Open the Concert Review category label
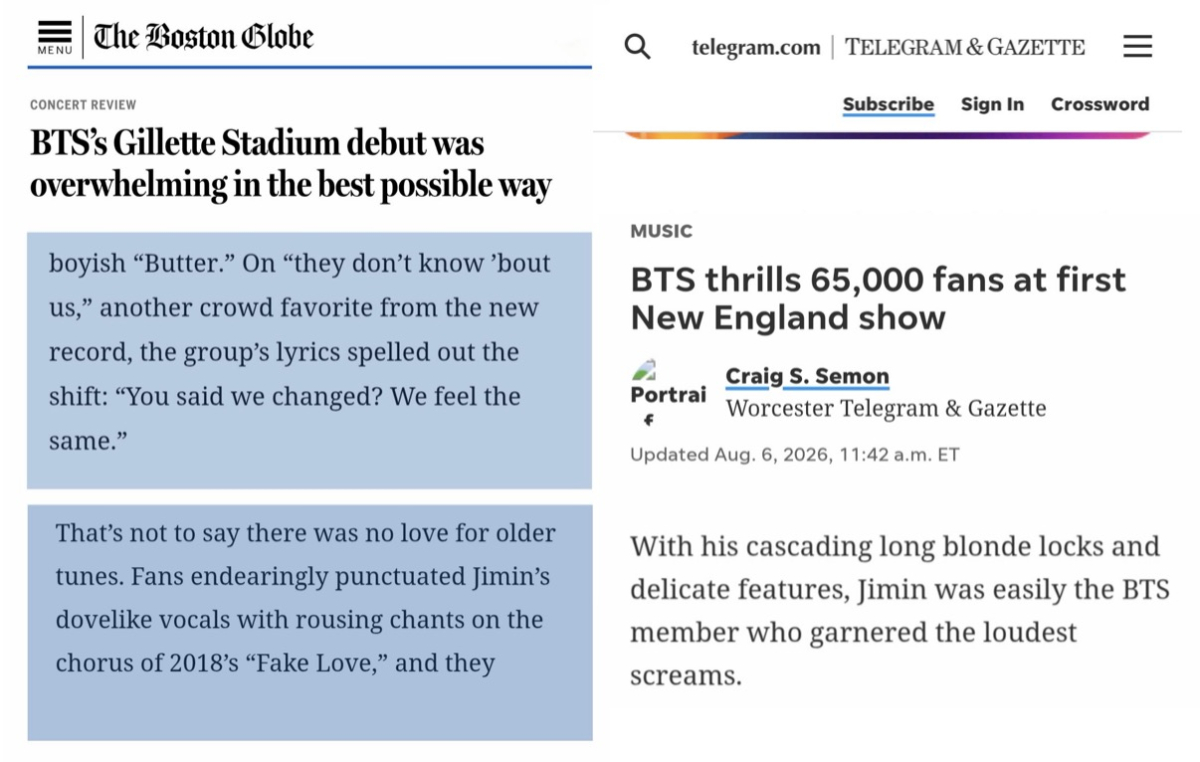Viewport: 1200px width, 762px height. (x=83, y=105)
